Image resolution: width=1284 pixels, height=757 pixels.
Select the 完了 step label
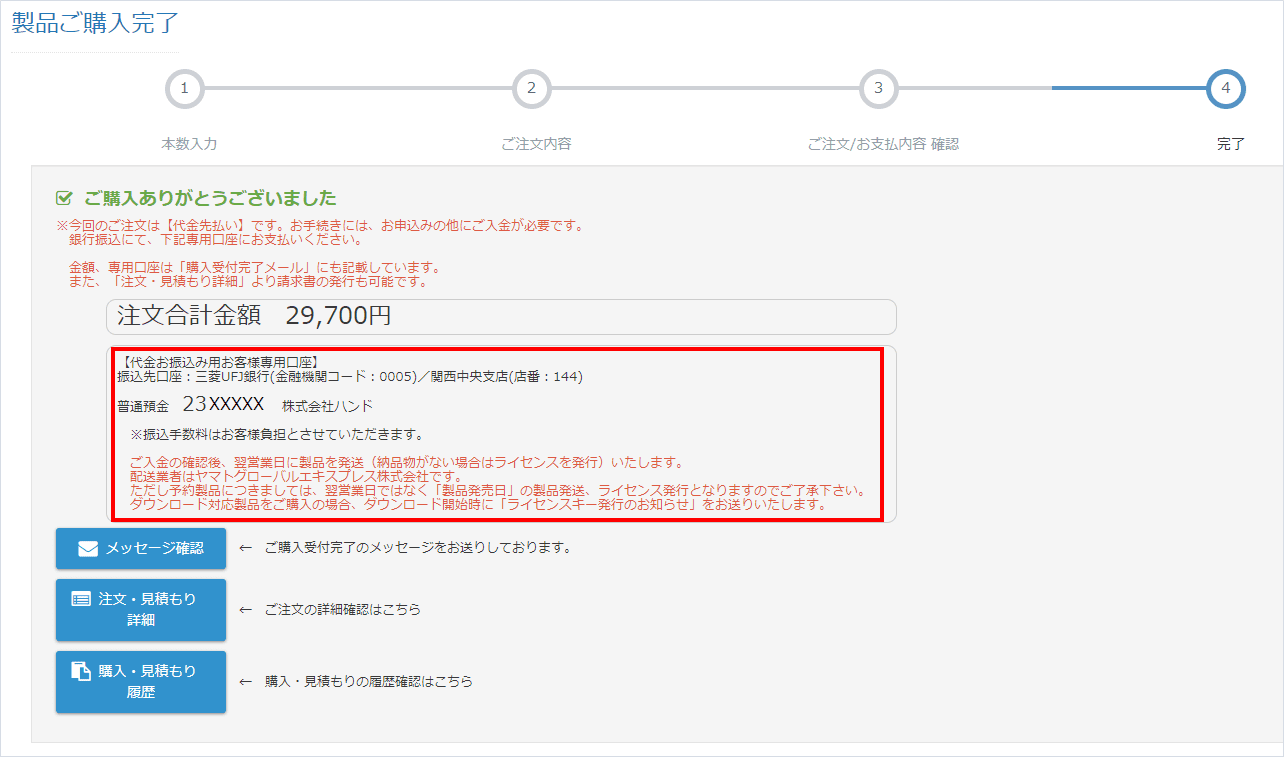[1231, 144]
